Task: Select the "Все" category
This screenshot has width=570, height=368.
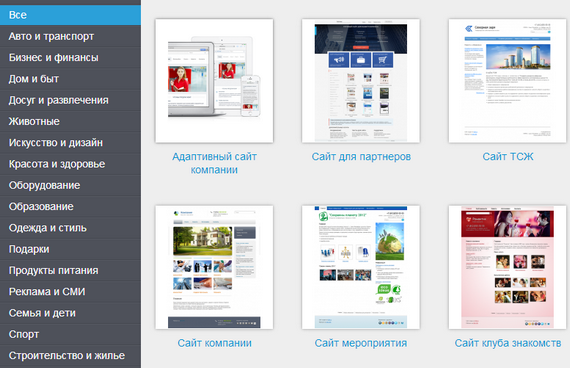Action: (70, 15)
